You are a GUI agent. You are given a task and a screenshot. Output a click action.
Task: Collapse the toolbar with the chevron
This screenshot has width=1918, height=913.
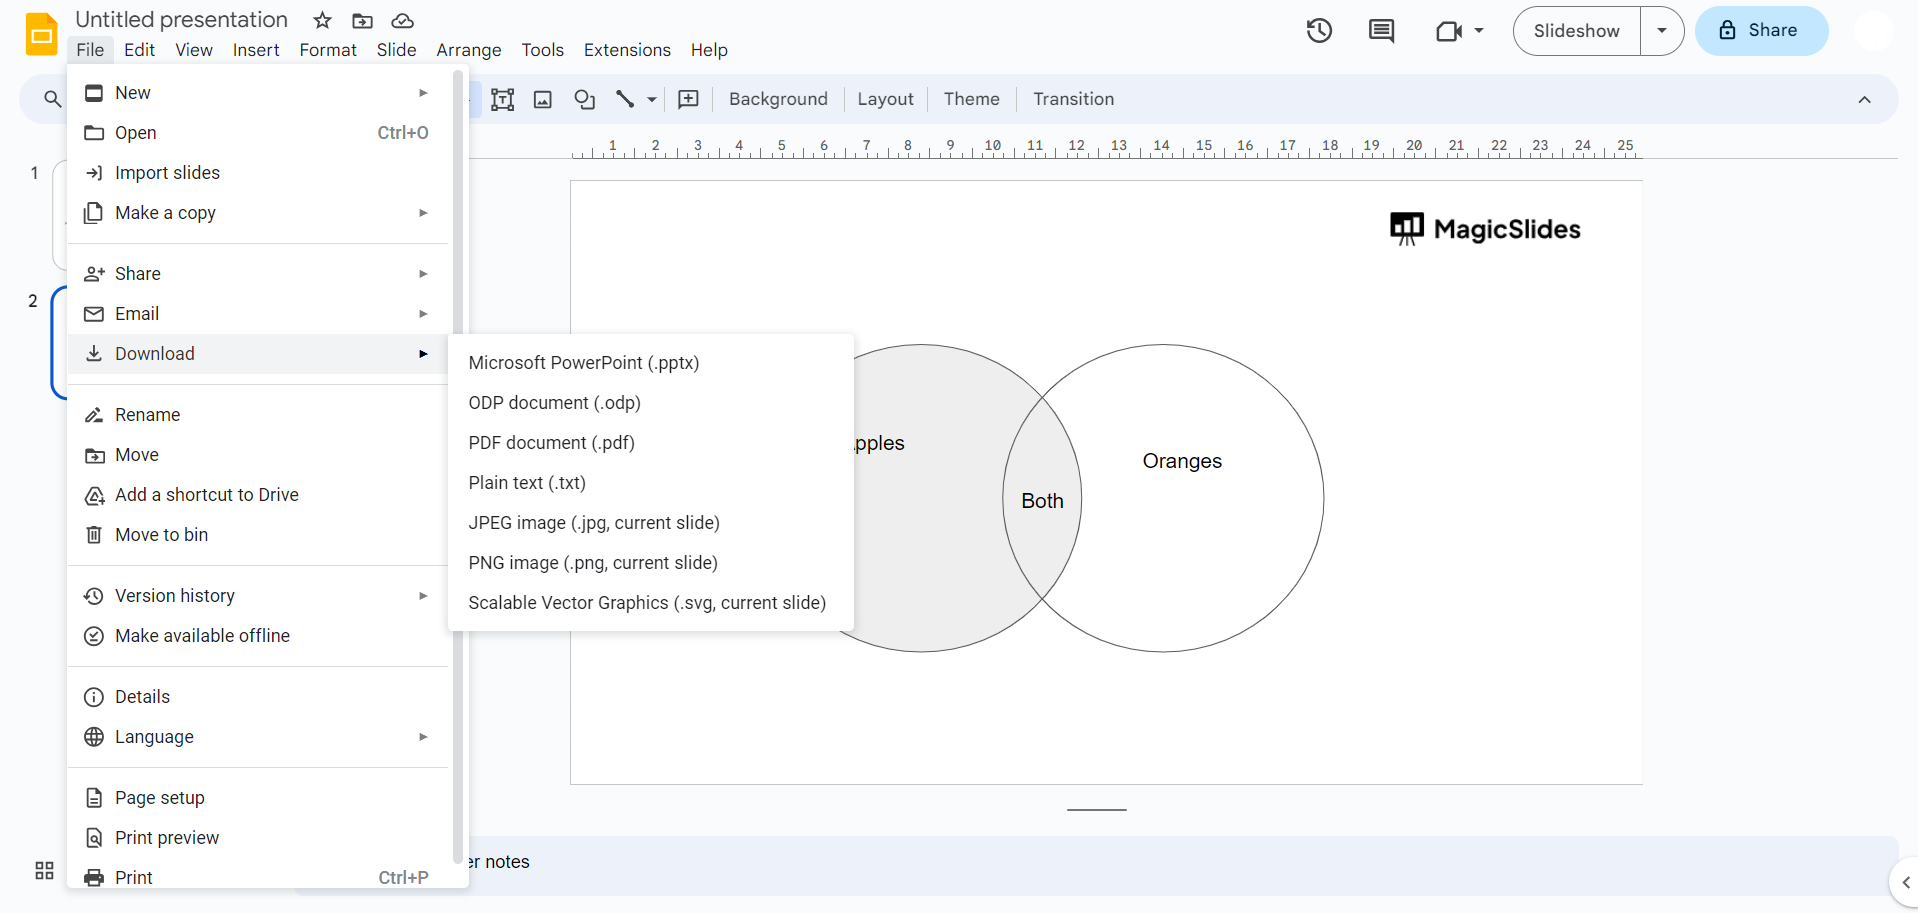[1864, 99]
